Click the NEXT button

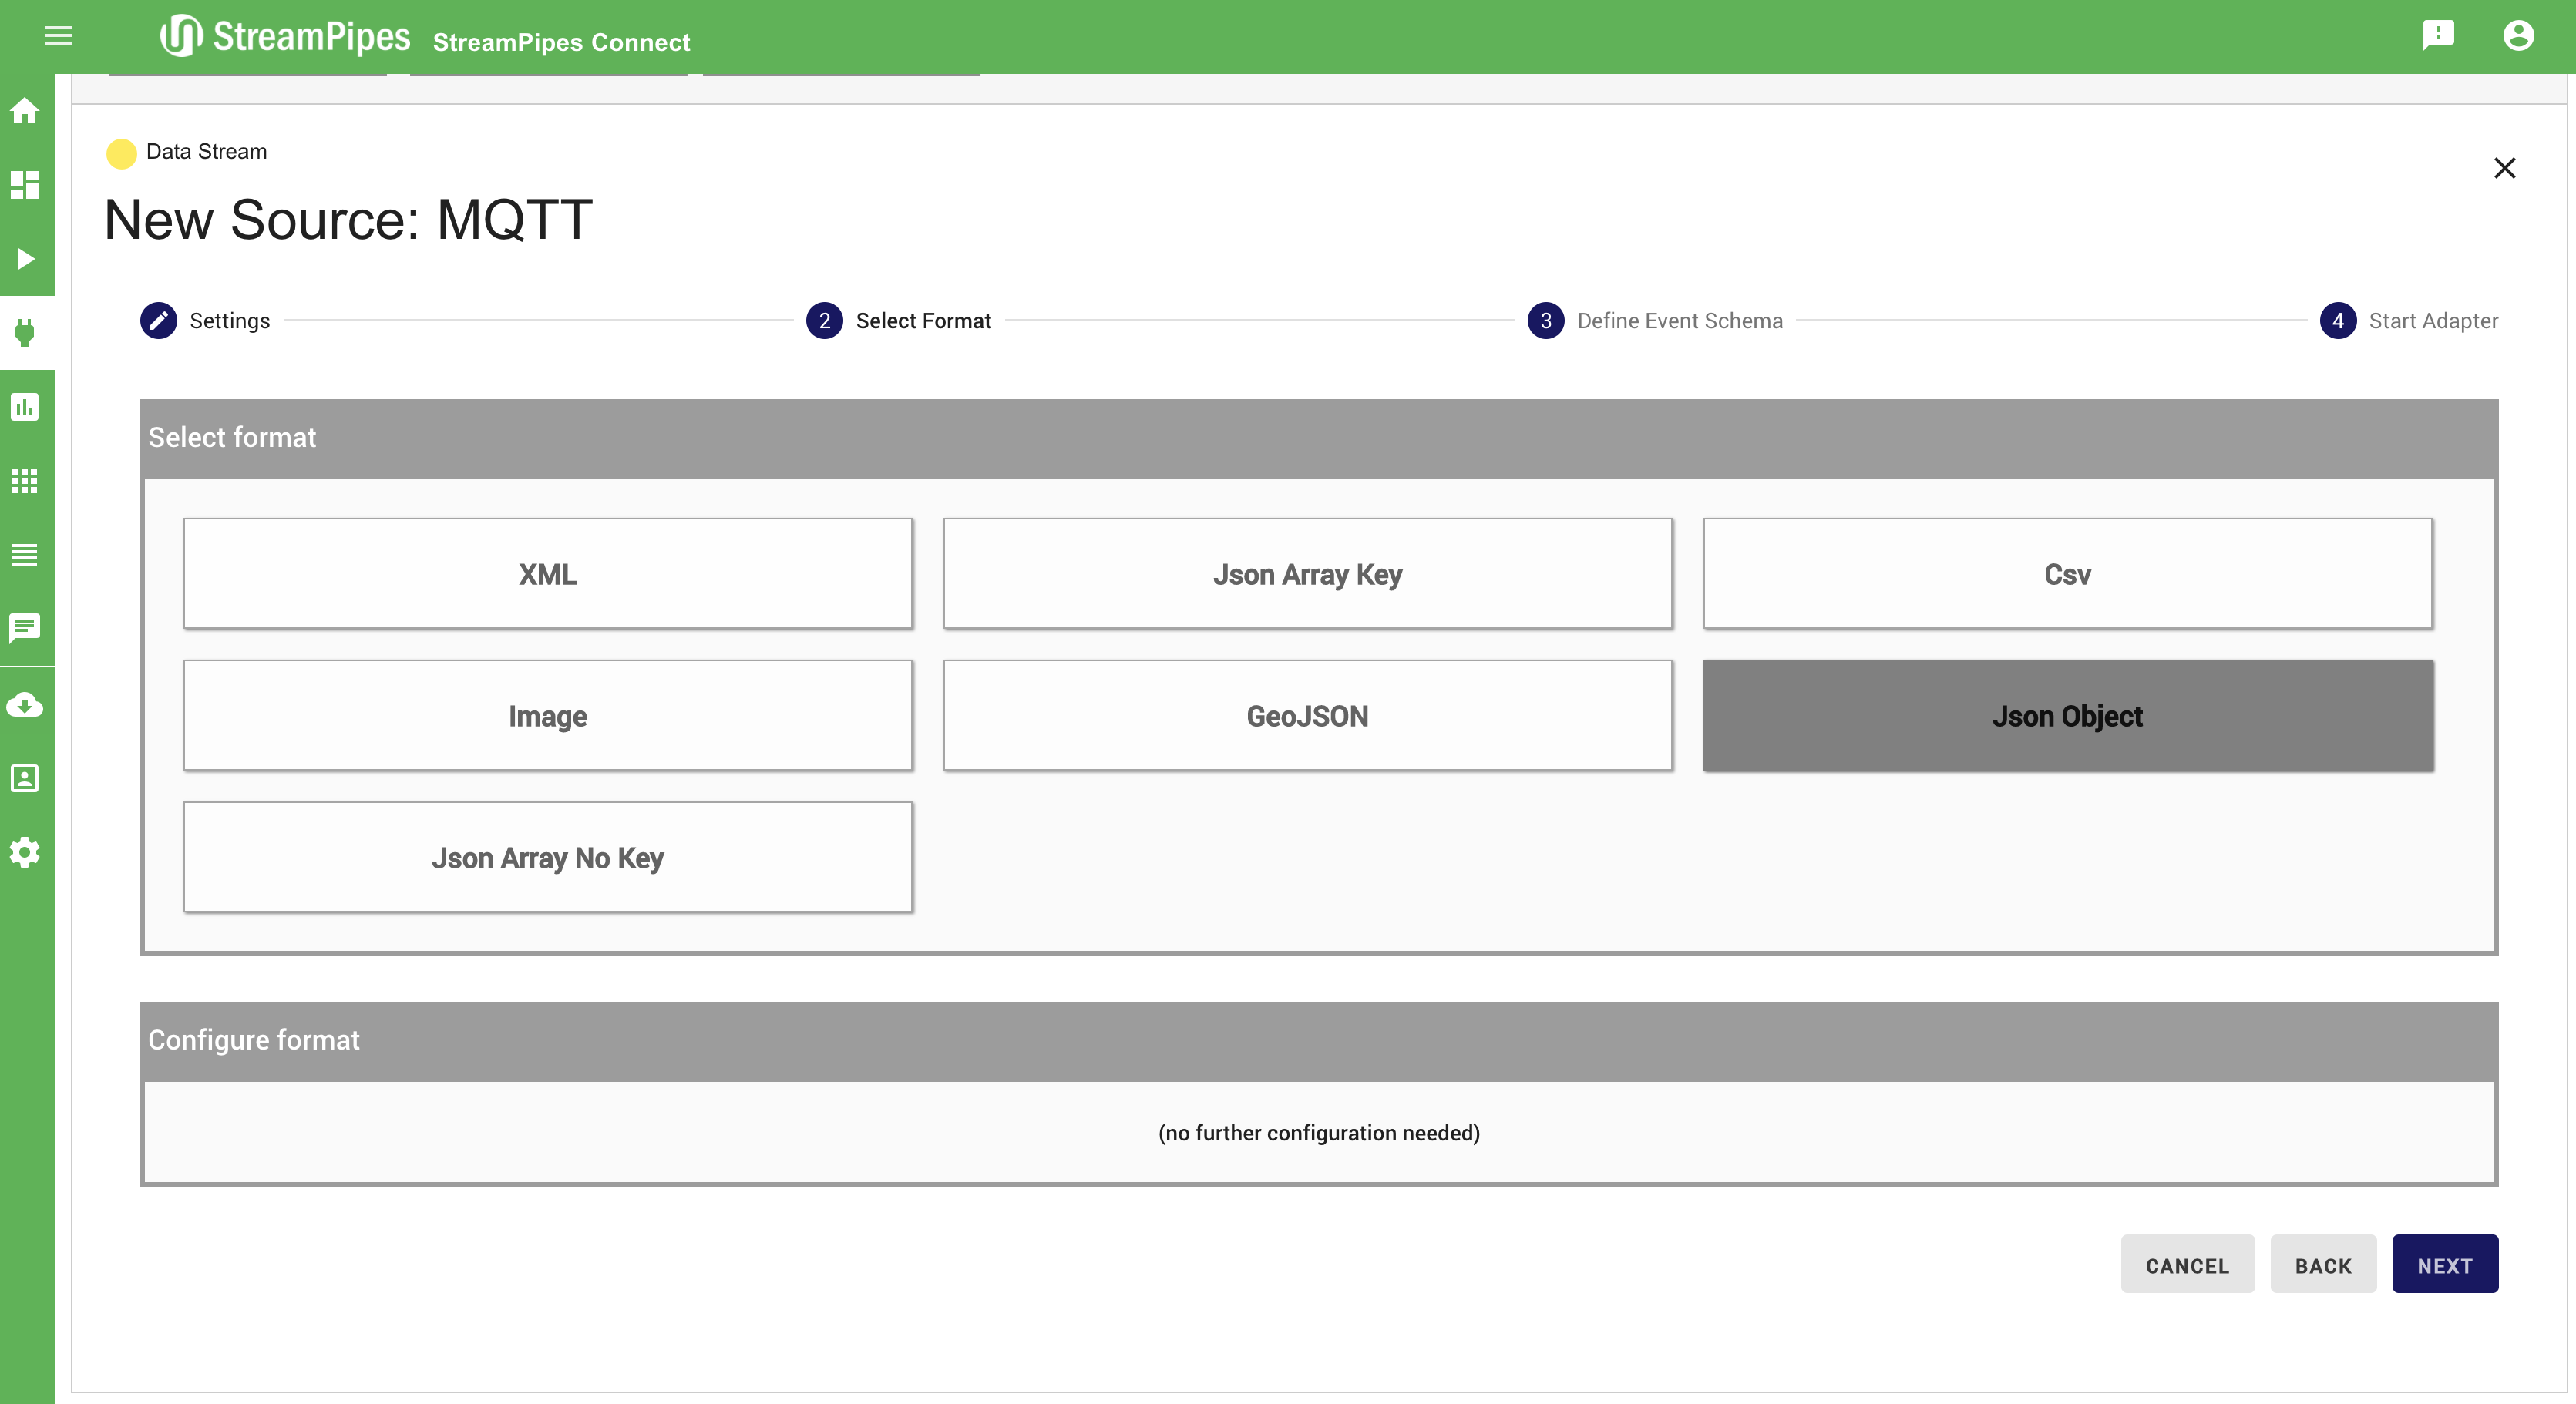(2444, 1265)
